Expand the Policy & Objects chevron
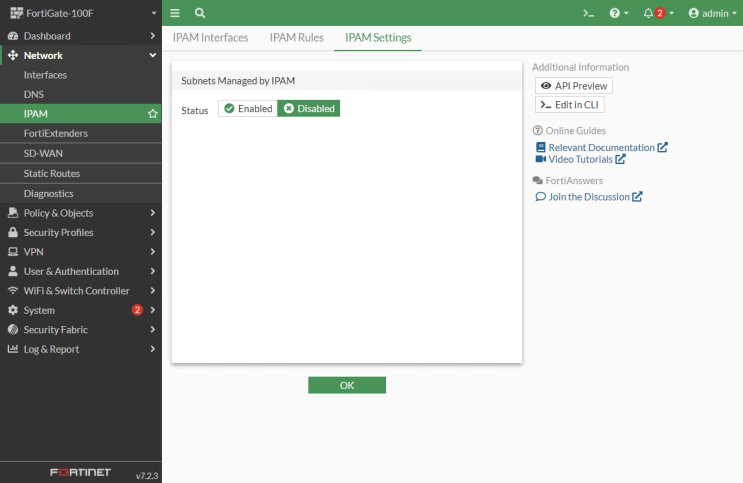Screen dimensions: 743x483 [x=153, y=213]
